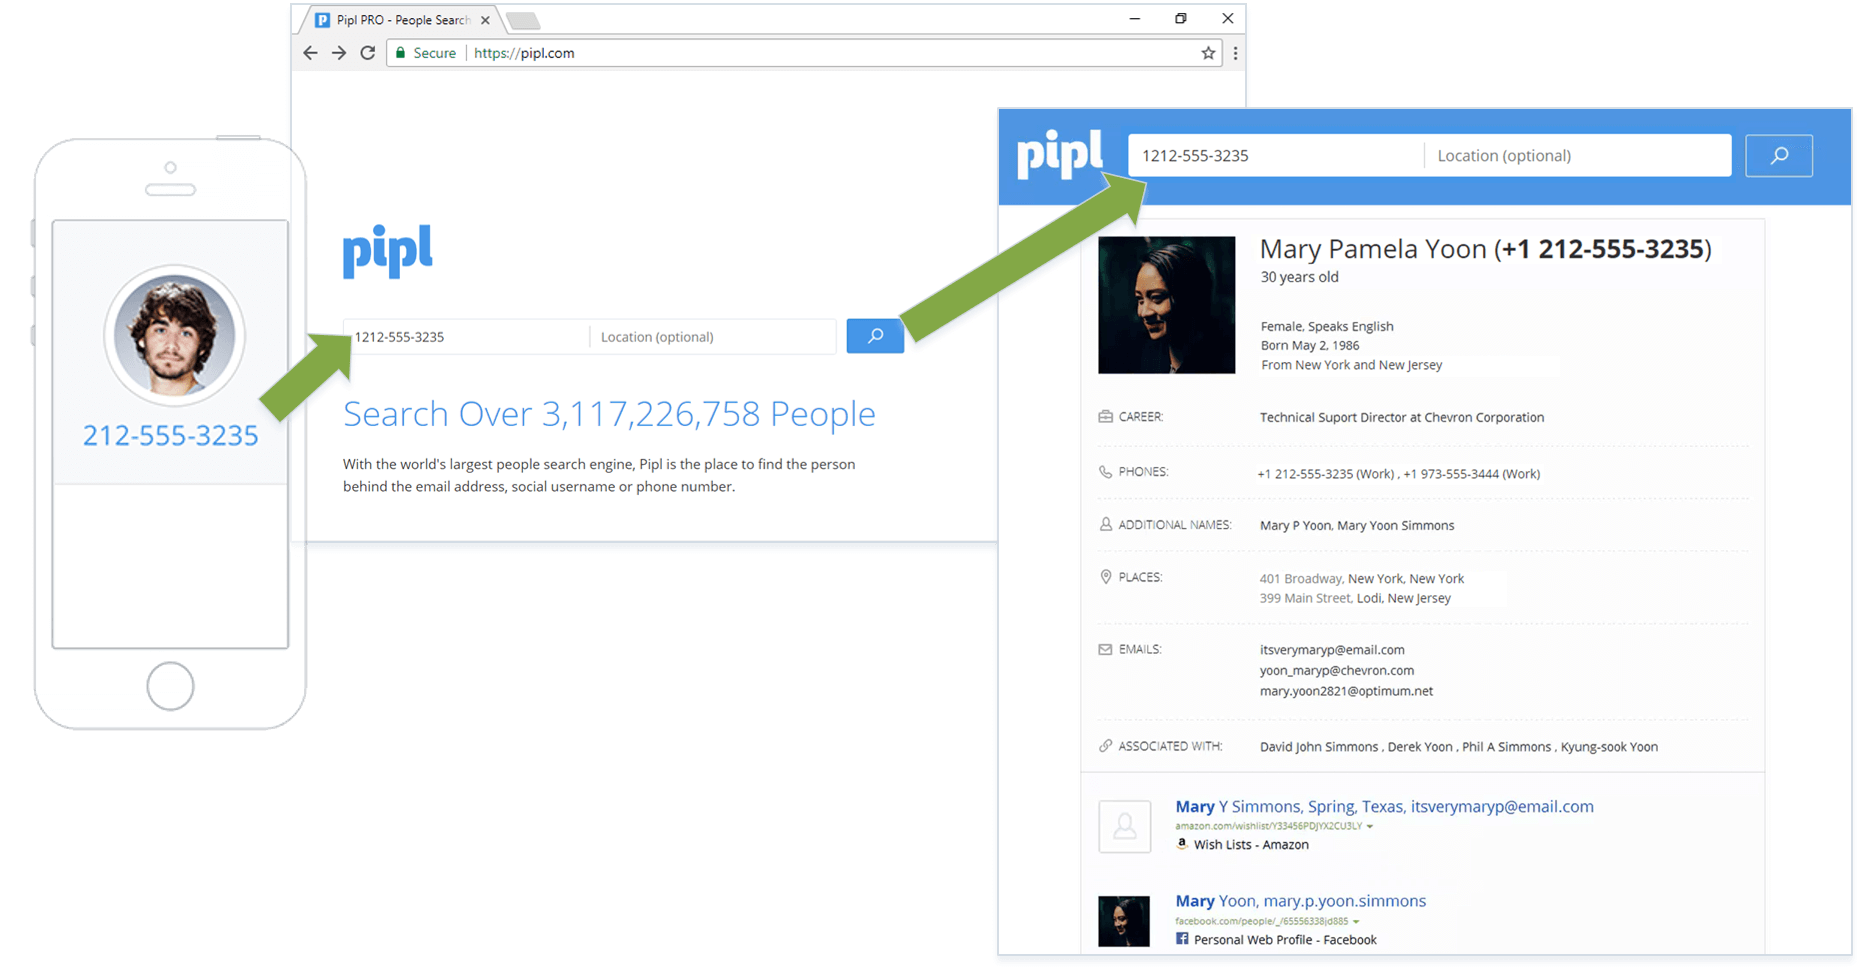Click the Mary Yoon Facebook result thumbnail

pos(1124,921)
